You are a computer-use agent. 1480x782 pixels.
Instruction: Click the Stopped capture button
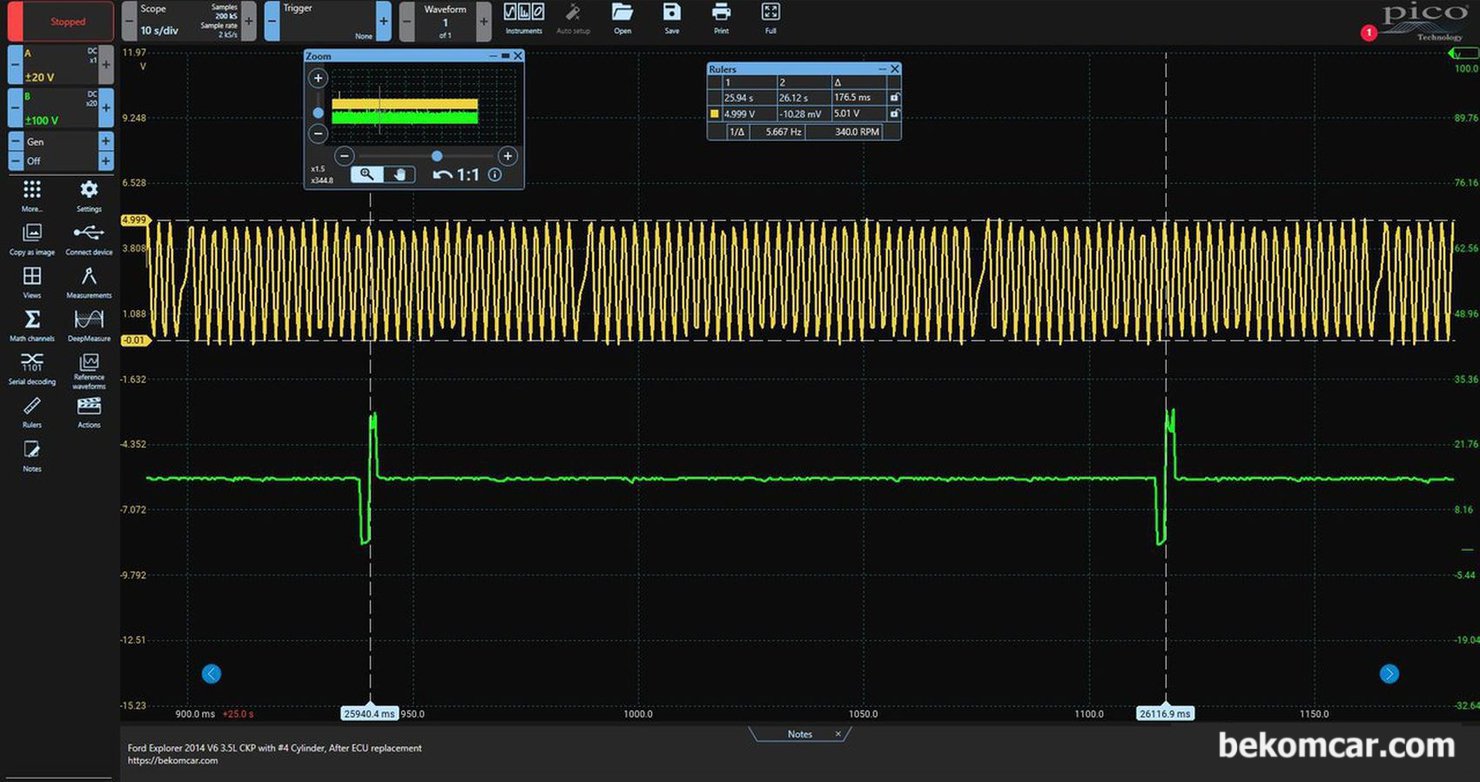pos(61,21)
